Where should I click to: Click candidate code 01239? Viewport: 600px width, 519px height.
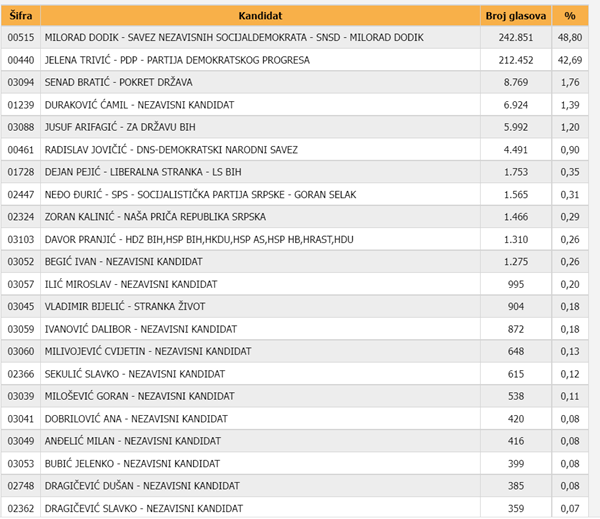20,105
